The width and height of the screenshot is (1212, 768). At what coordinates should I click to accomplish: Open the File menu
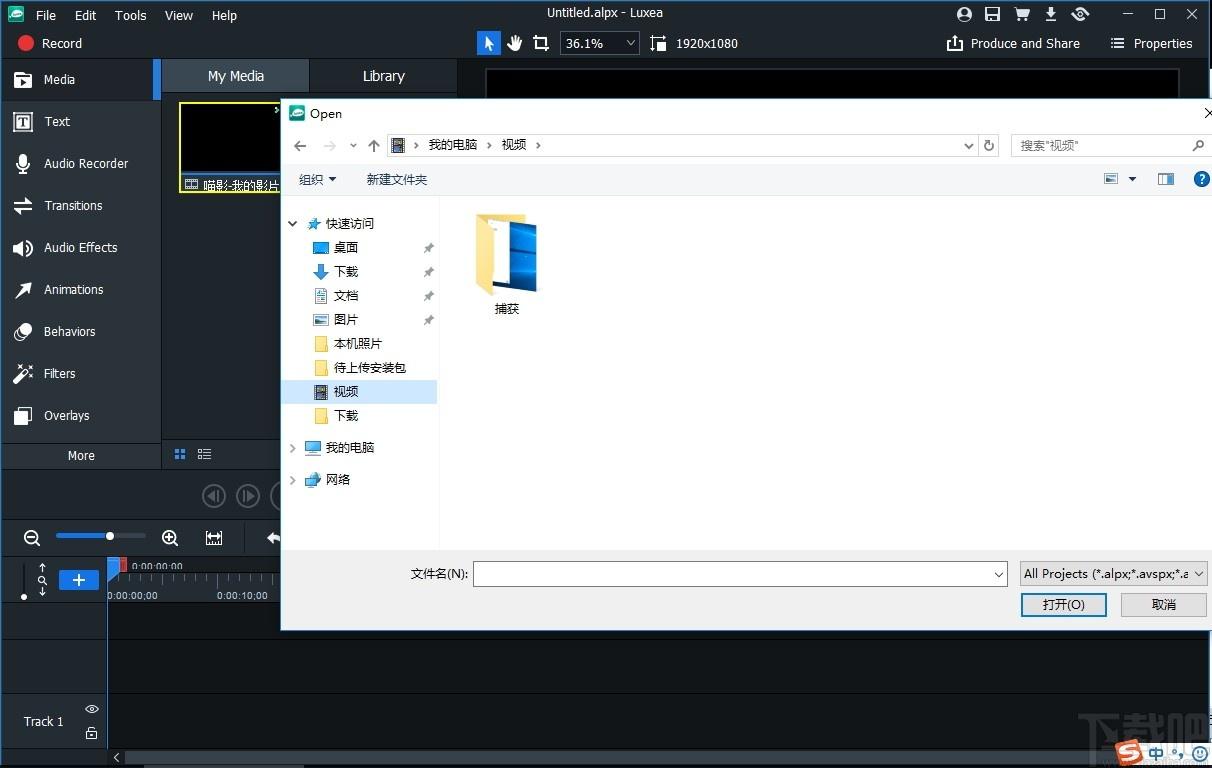tap(46, 15)
